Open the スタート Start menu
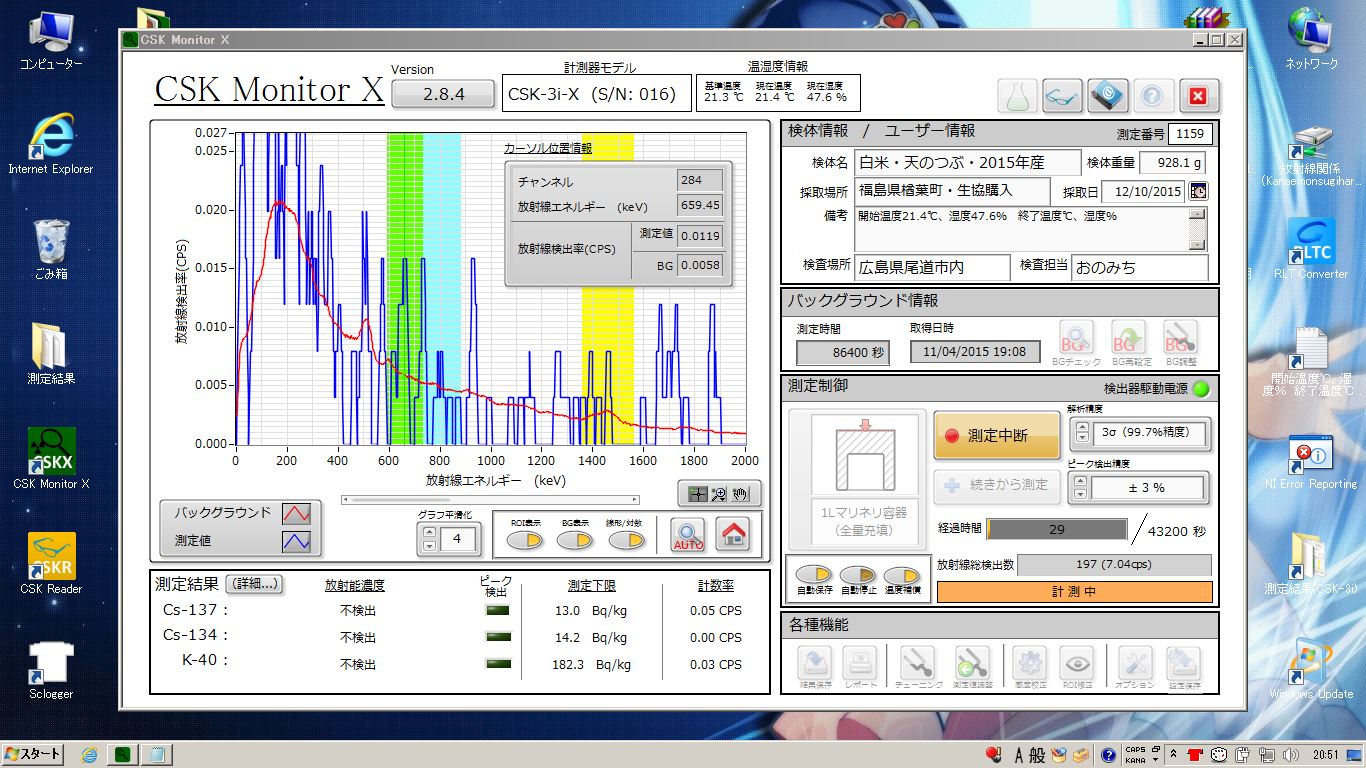Viewport: 1366px width, 768px height. pyautogui.click(x=32, y=755)
